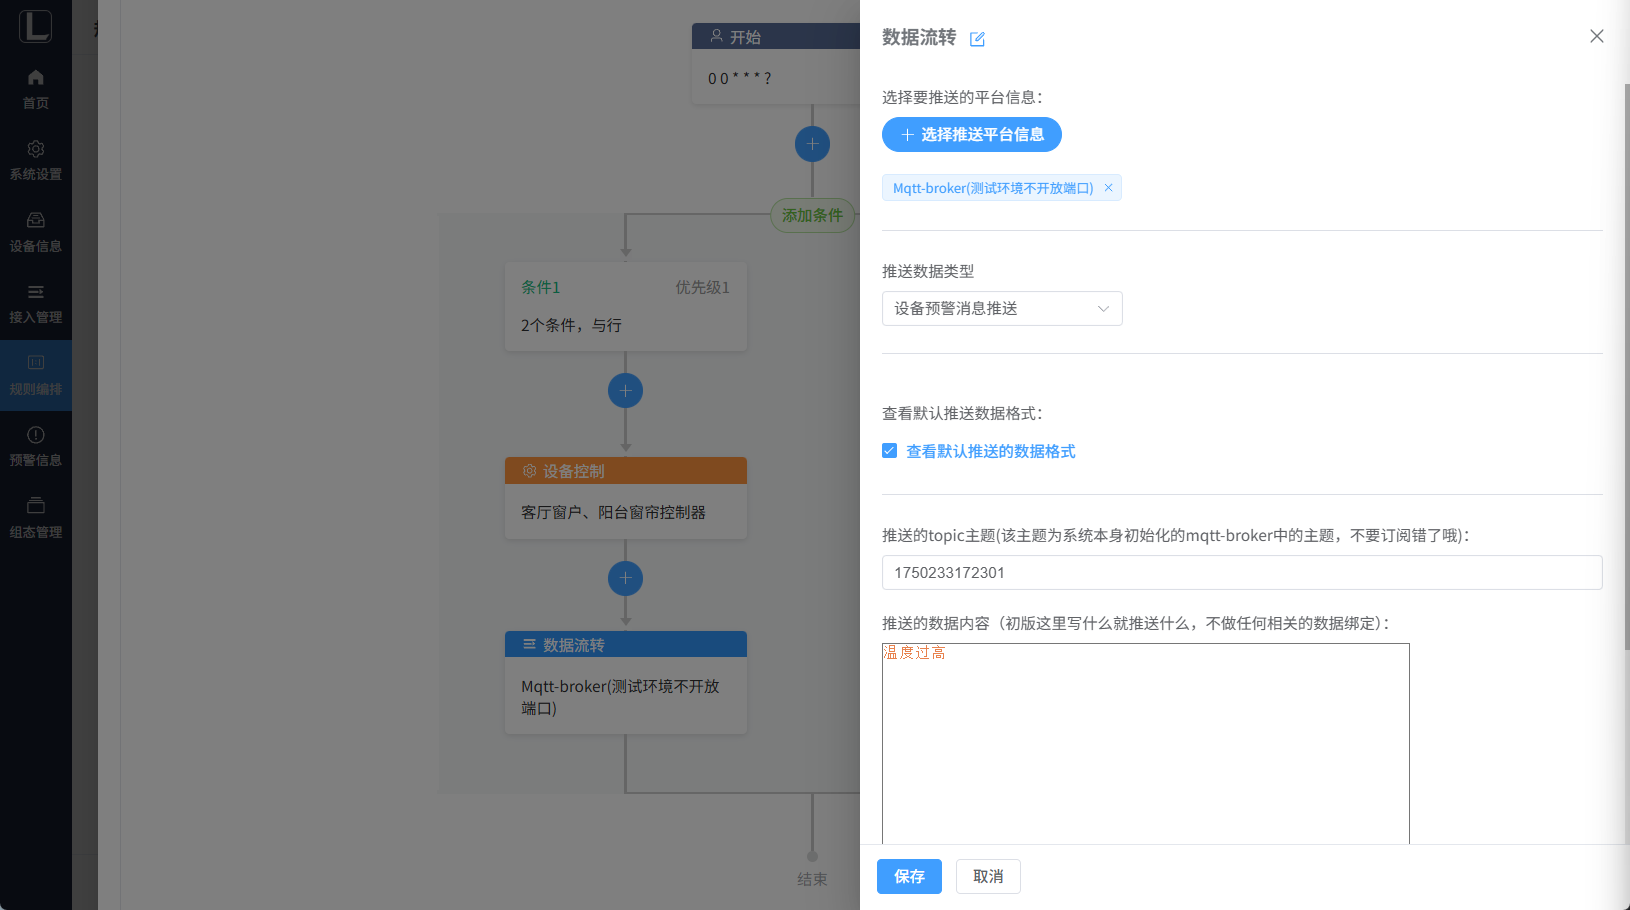The height and width of the screenshot is (910, 1630).
Task: Remove the Mqtt-broker platform tag
Action: pos(1108,188)
